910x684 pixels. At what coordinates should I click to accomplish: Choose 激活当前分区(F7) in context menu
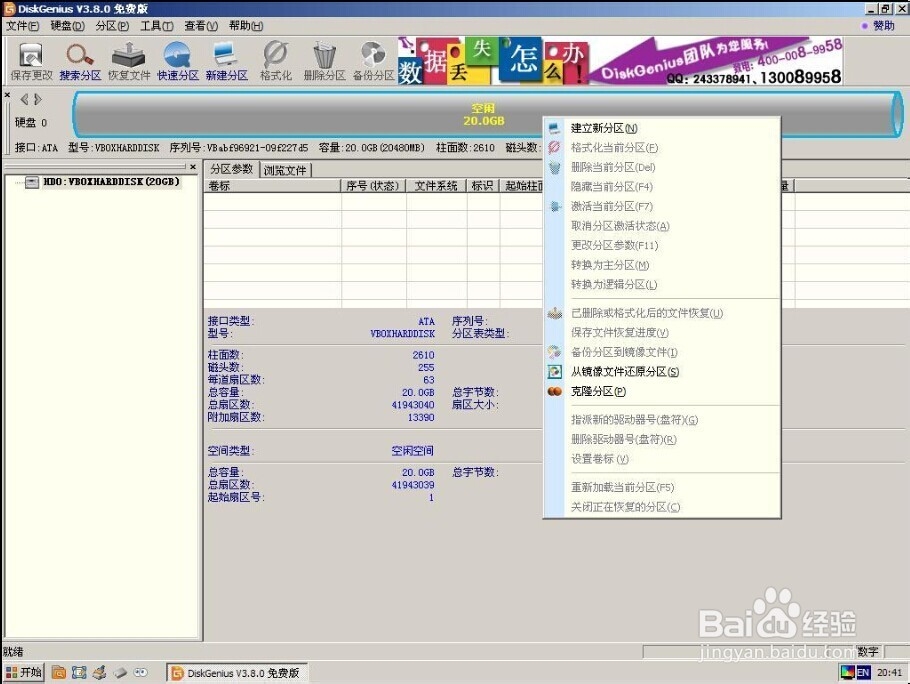[662, 207]
